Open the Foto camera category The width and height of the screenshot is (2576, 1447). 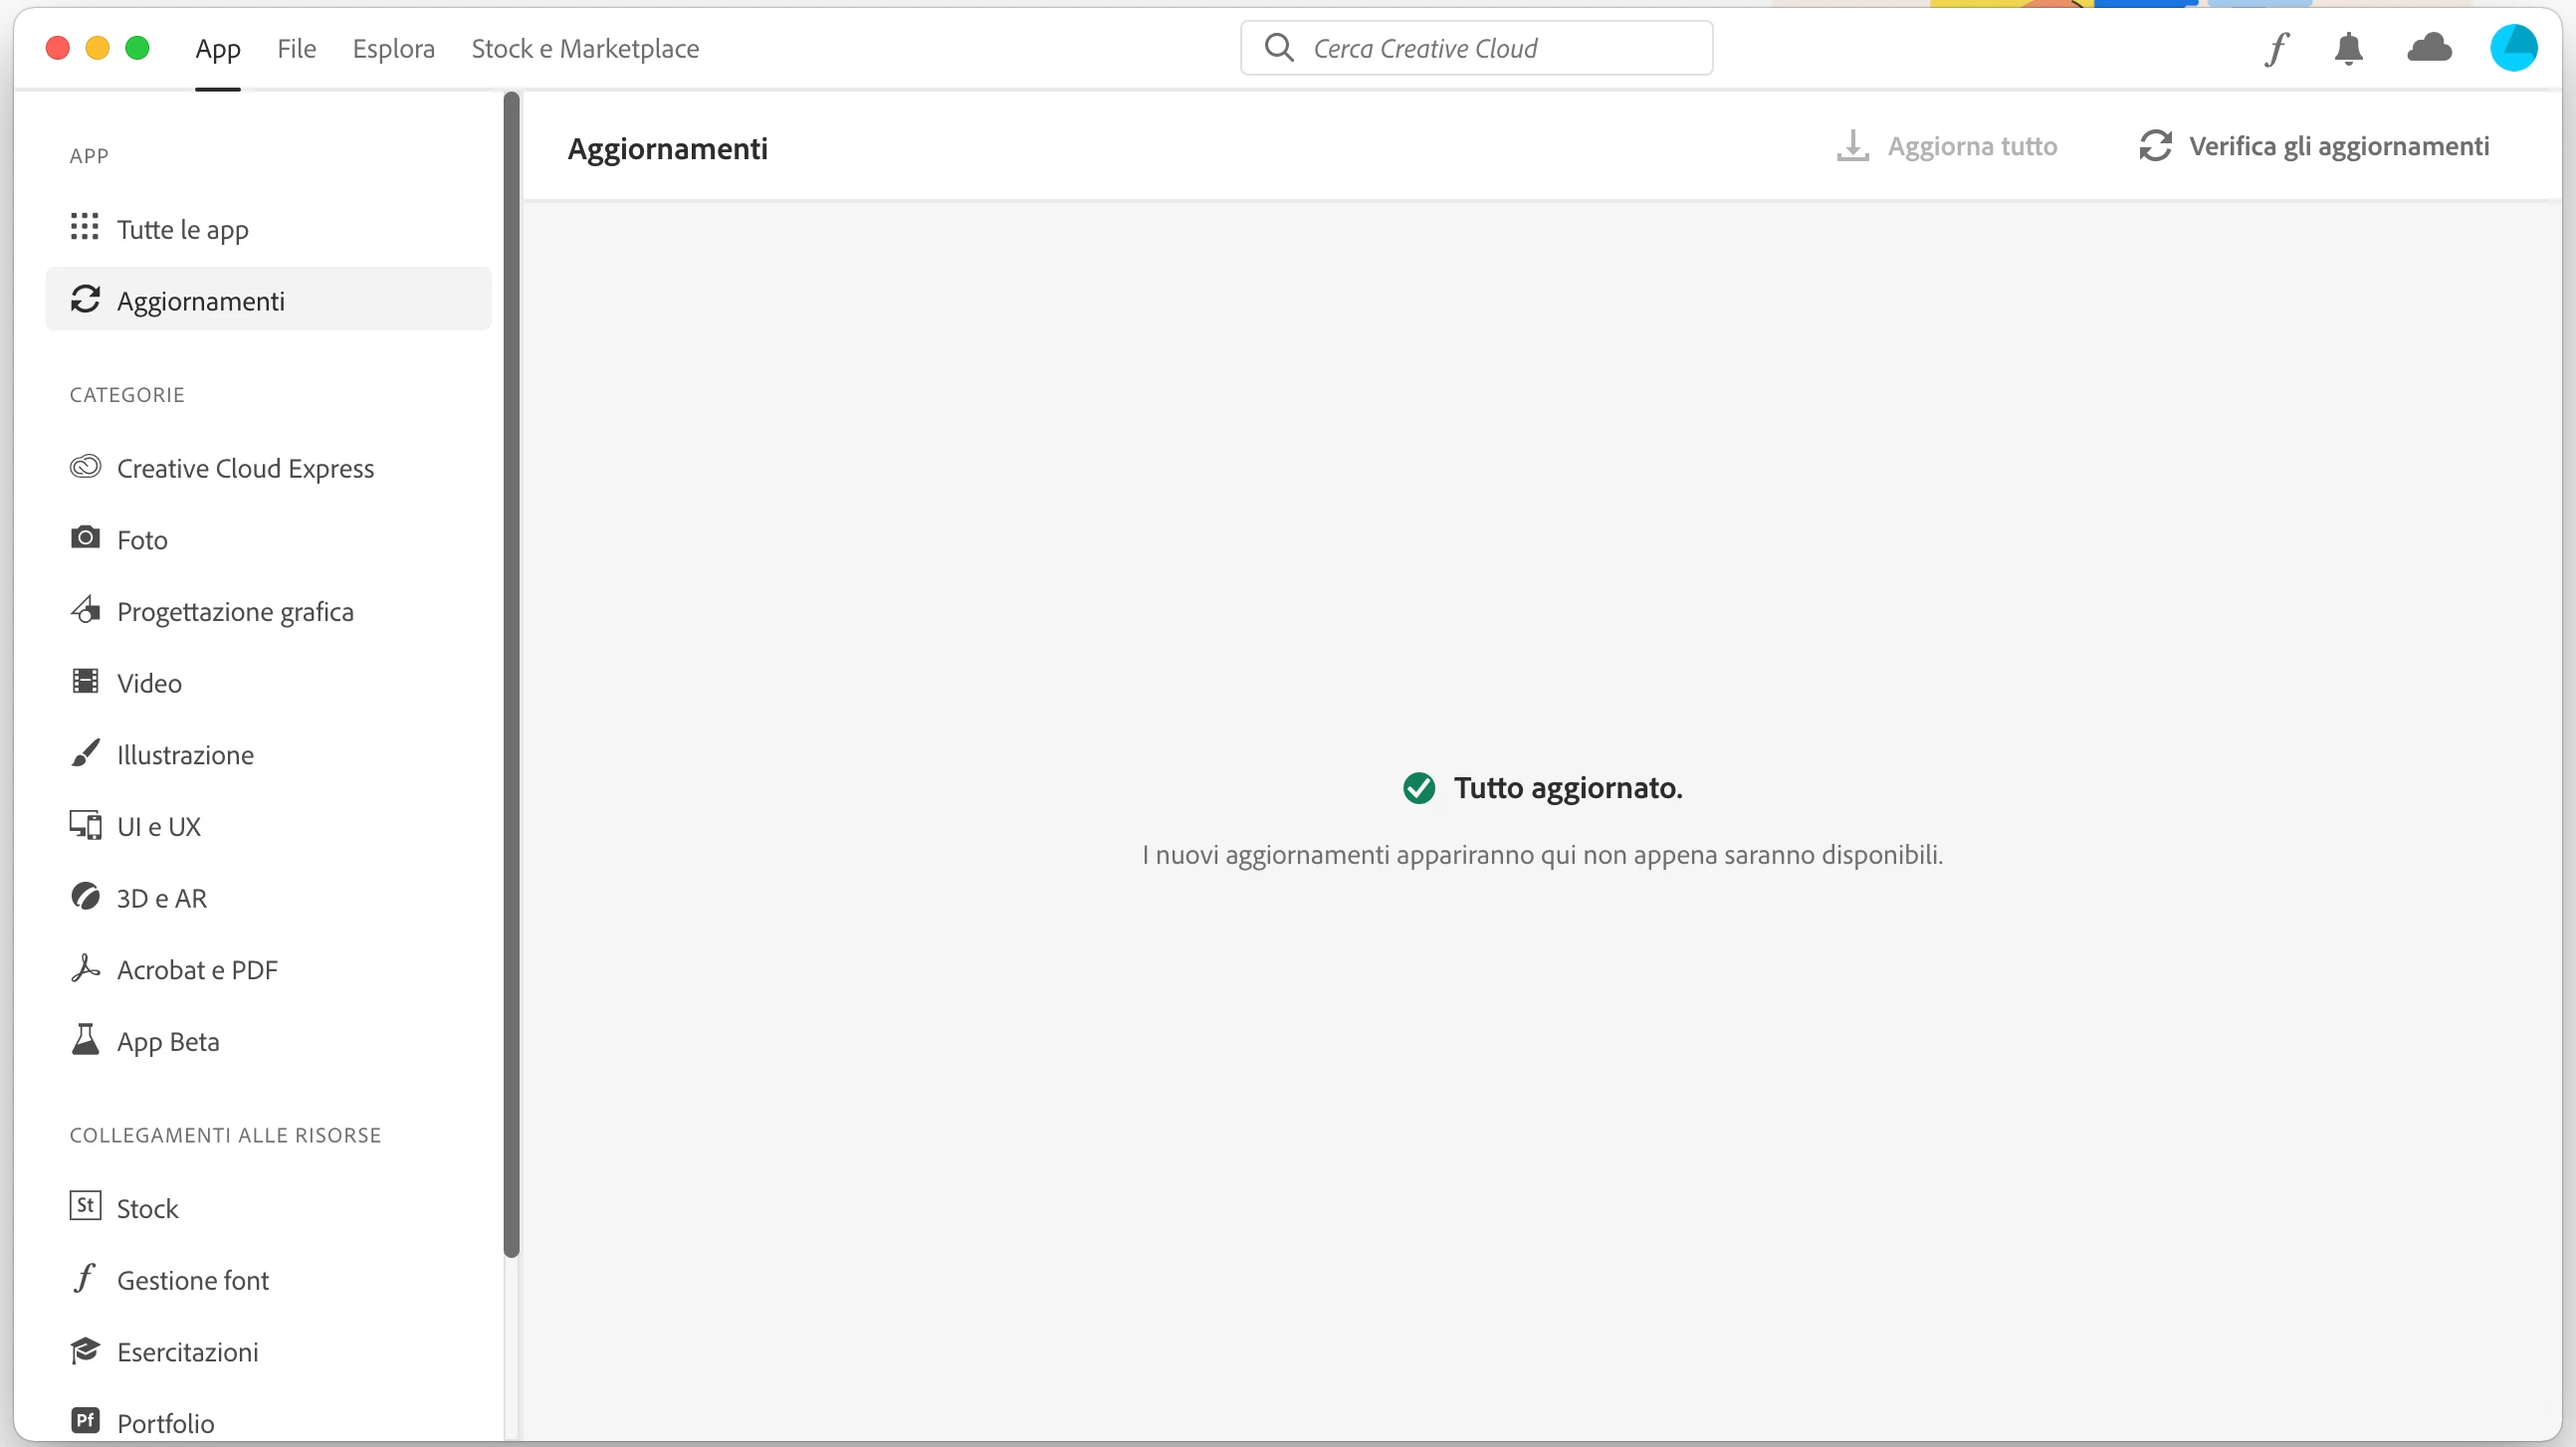pyautogui.click(x=142, y=540)
